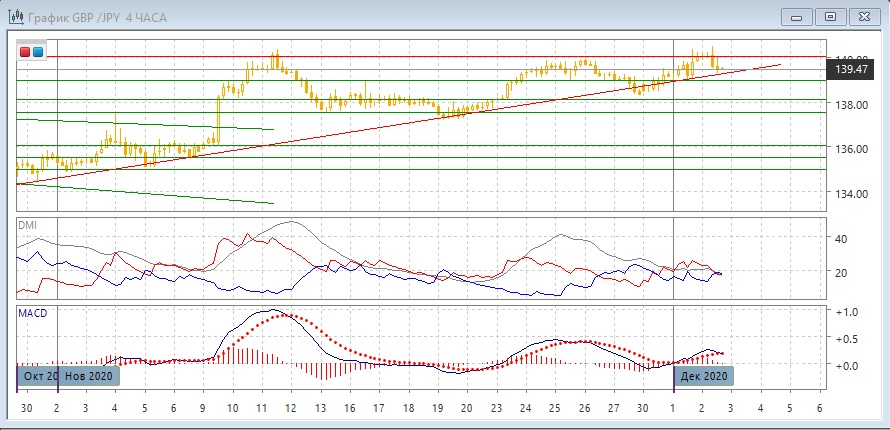Click the blue square icon on chart
The height and width of the screenshot is (430, 890).
click(38, 52)
